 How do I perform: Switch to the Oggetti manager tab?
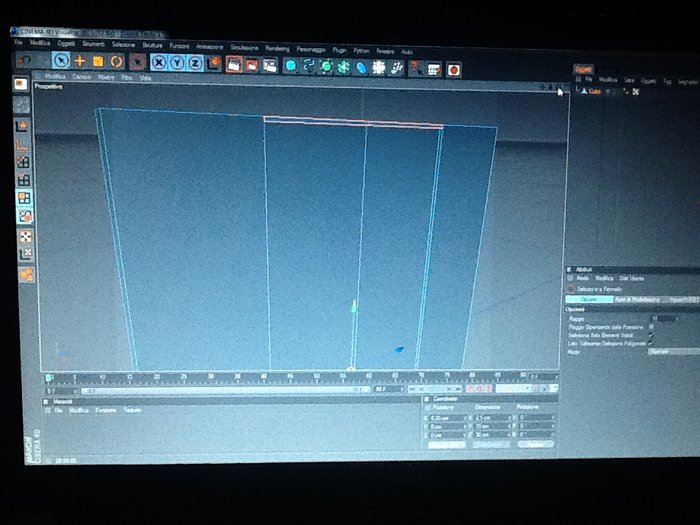coord(583,69)
